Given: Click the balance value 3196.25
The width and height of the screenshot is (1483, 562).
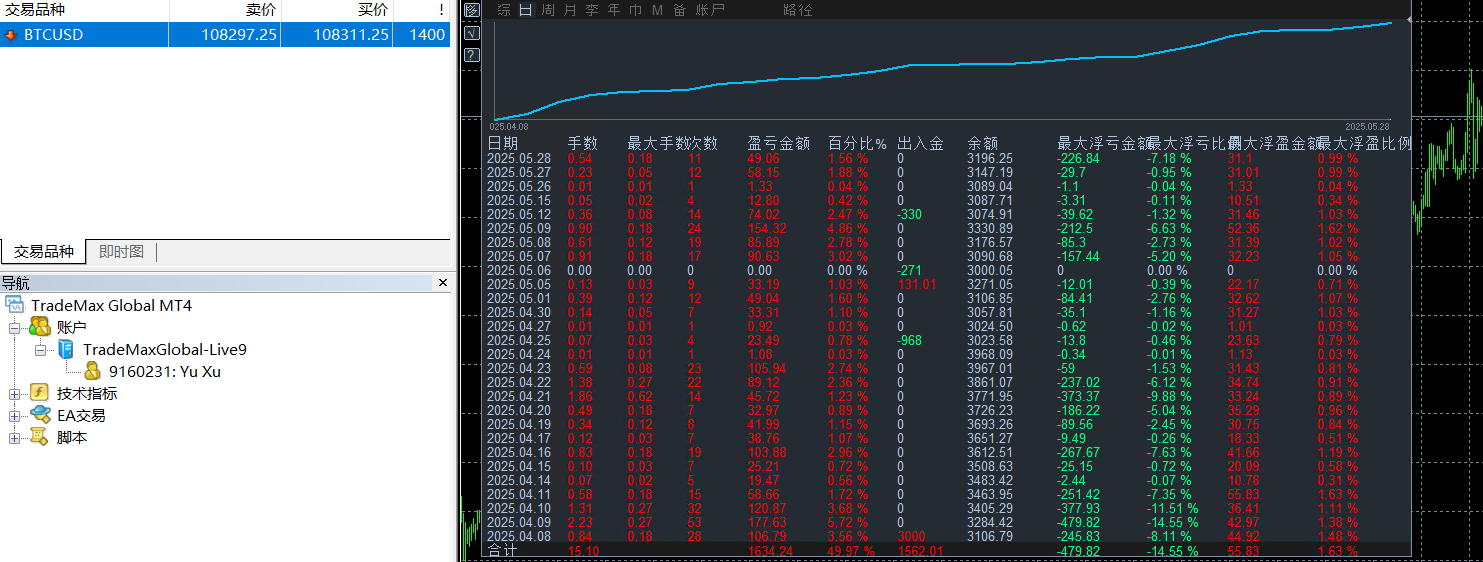Looking at the screenshot, I should click(x=990, y=158).
